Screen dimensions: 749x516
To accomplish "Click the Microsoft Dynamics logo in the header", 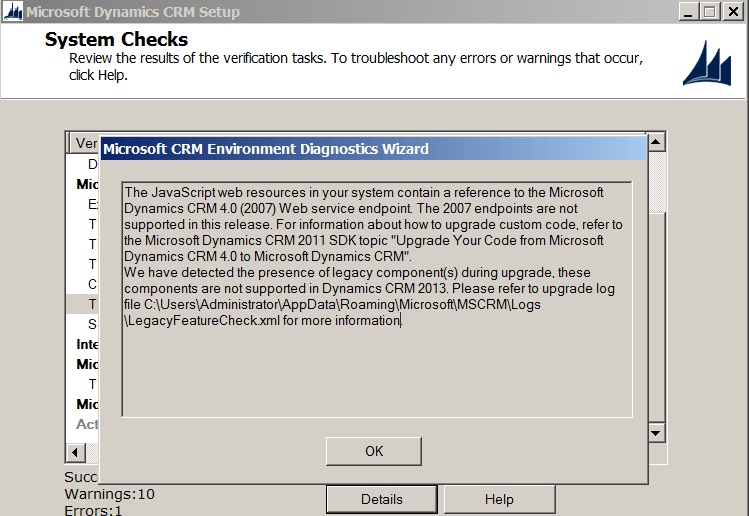I will (706, 64).
